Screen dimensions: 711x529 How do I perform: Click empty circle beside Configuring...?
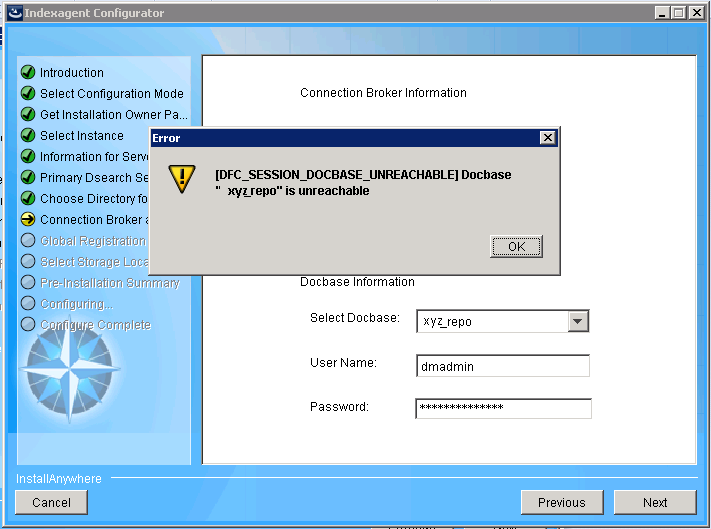point(28,303)
